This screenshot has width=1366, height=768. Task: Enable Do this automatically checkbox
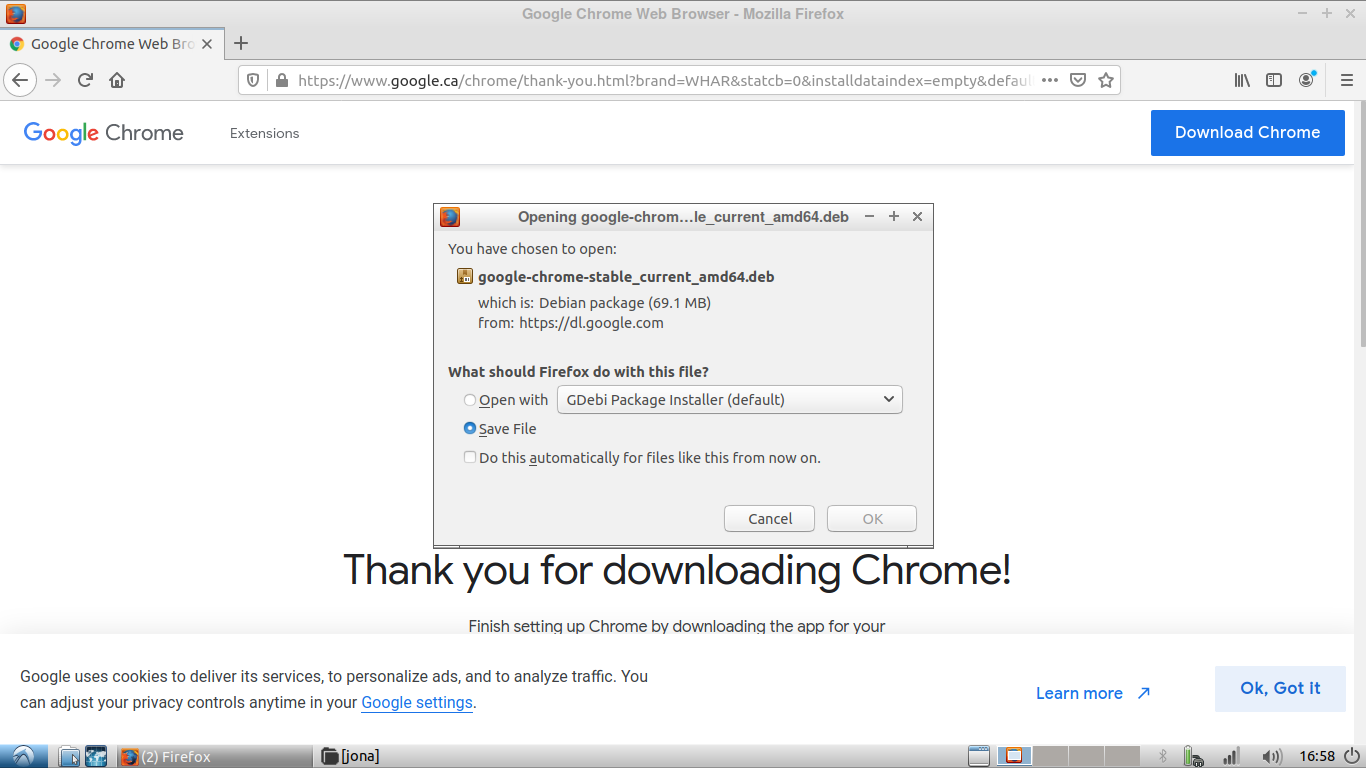point(470,457)
